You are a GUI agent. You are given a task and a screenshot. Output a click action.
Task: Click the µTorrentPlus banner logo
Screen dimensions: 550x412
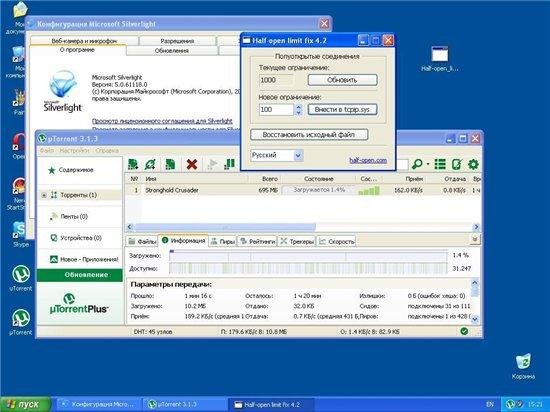(x=79, y=303)
